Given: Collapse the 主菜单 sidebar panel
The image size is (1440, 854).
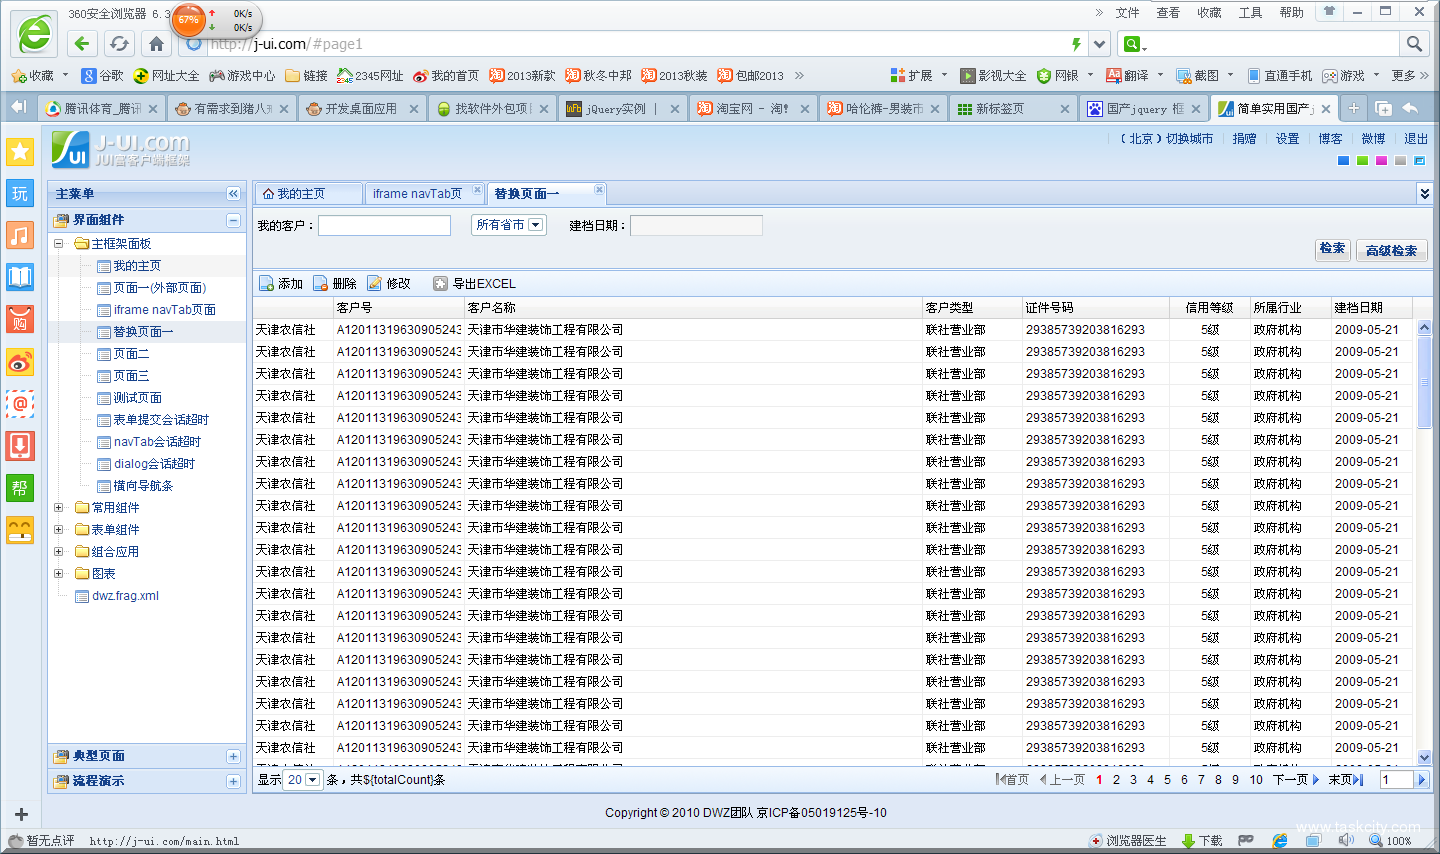Looking at the screenshot, I should (x=233, y=194).
